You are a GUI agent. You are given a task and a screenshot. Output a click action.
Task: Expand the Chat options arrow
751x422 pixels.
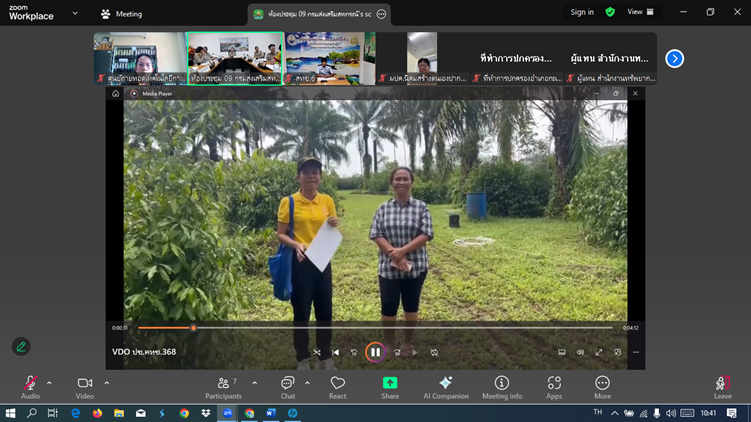click(307, 383)
